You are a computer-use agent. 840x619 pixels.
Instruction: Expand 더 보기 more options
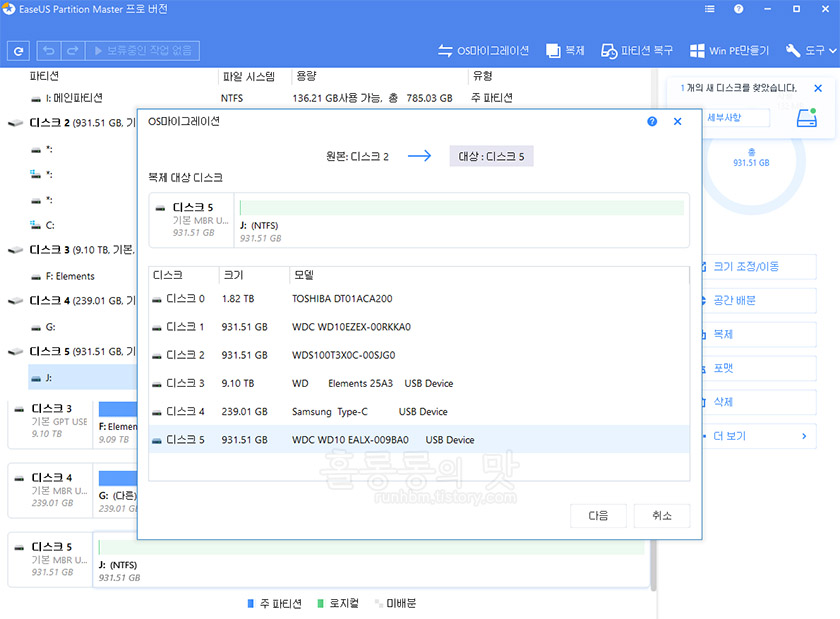click(759, 436)
